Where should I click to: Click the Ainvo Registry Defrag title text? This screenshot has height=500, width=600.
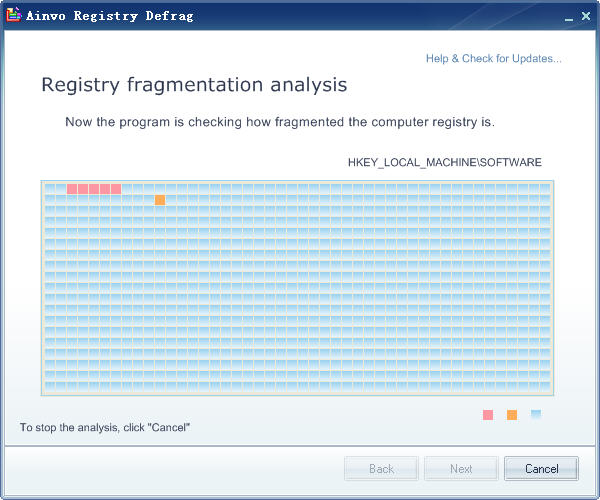(x=110, y=16)
